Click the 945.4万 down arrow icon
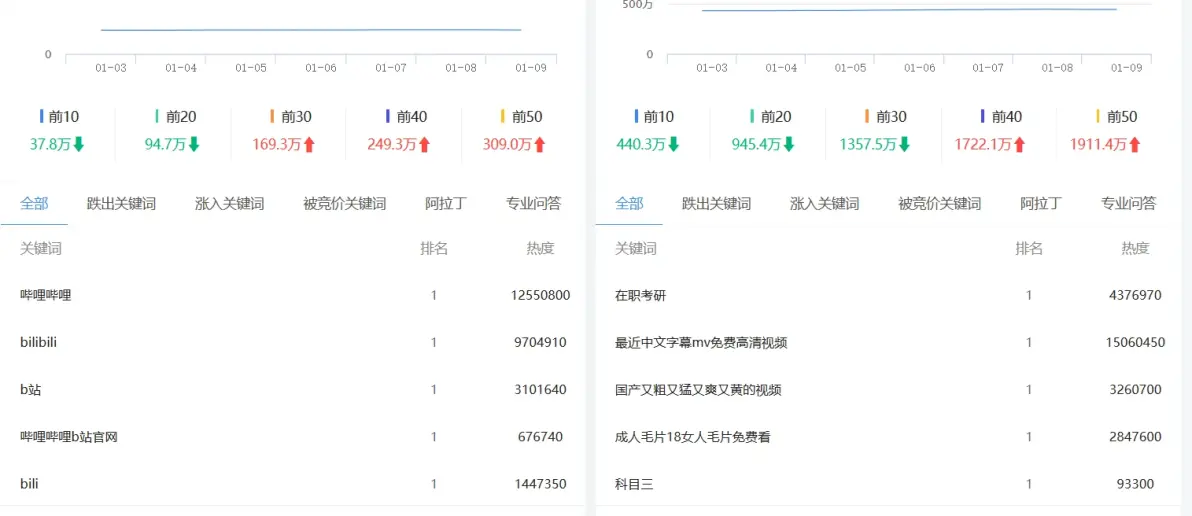1192x516 pixels. [x=788, y=144]
